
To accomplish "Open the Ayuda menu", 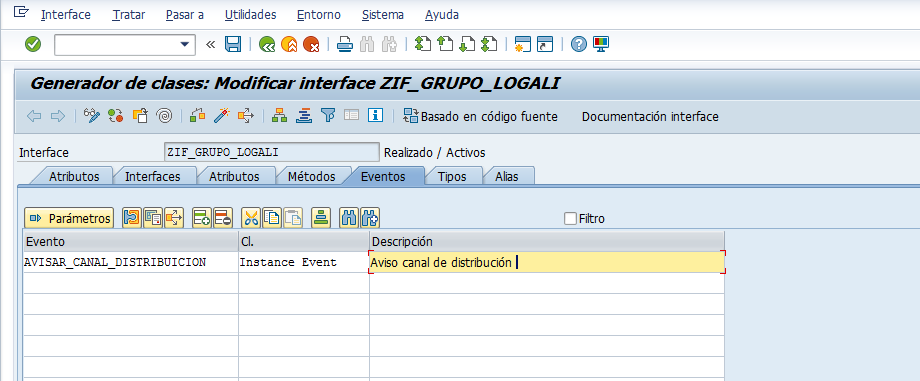I will tap(442, 15).
